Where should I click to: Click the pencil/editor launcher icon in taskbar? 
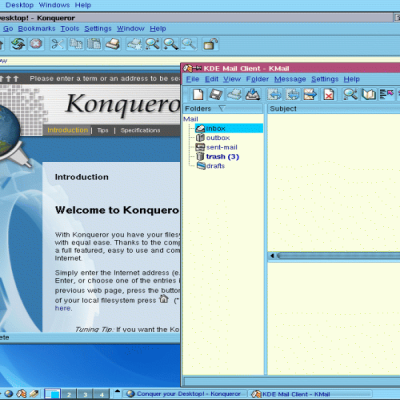point(34,394)
